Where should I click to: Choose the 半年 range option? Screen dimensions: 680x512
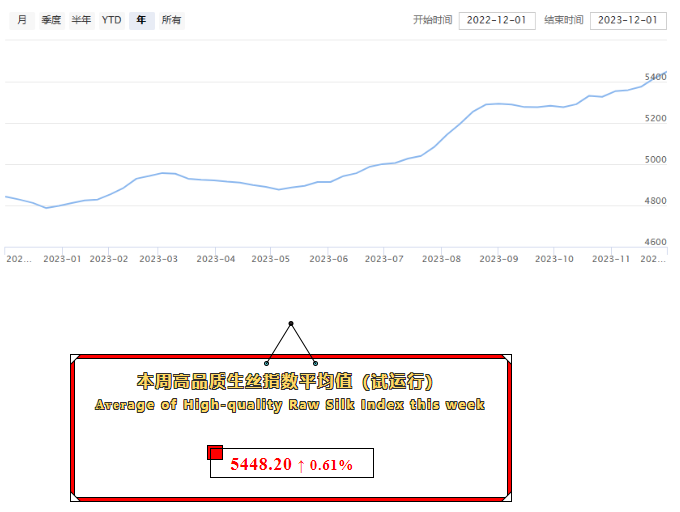(x=81, y=20)
